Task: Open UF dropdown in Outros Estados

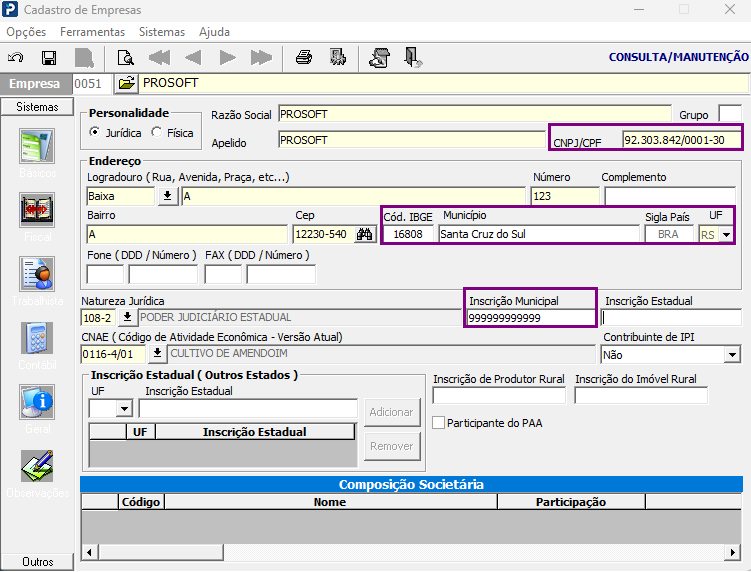Action: 124,409
